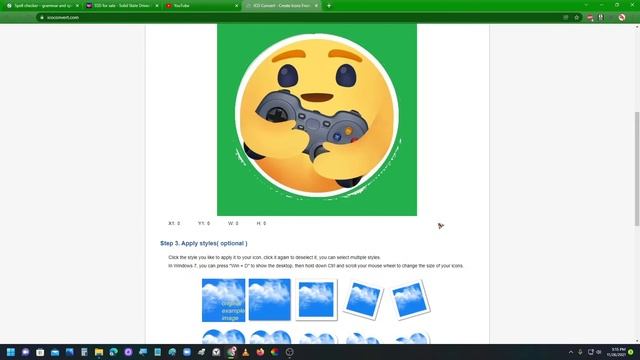Screen dimensions: 640x360
Task: Click the H height value
Action: [261, 223]
